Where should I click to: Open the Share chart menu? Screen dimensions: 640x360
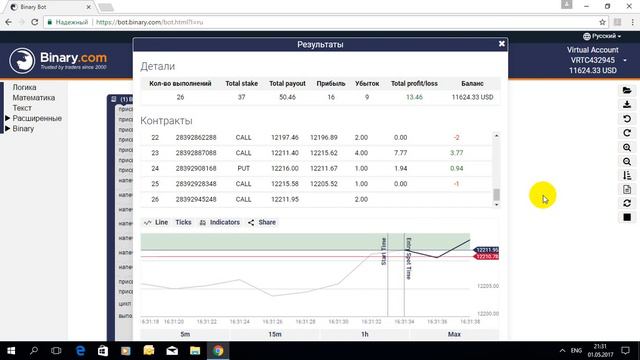(x=262, y=222)
